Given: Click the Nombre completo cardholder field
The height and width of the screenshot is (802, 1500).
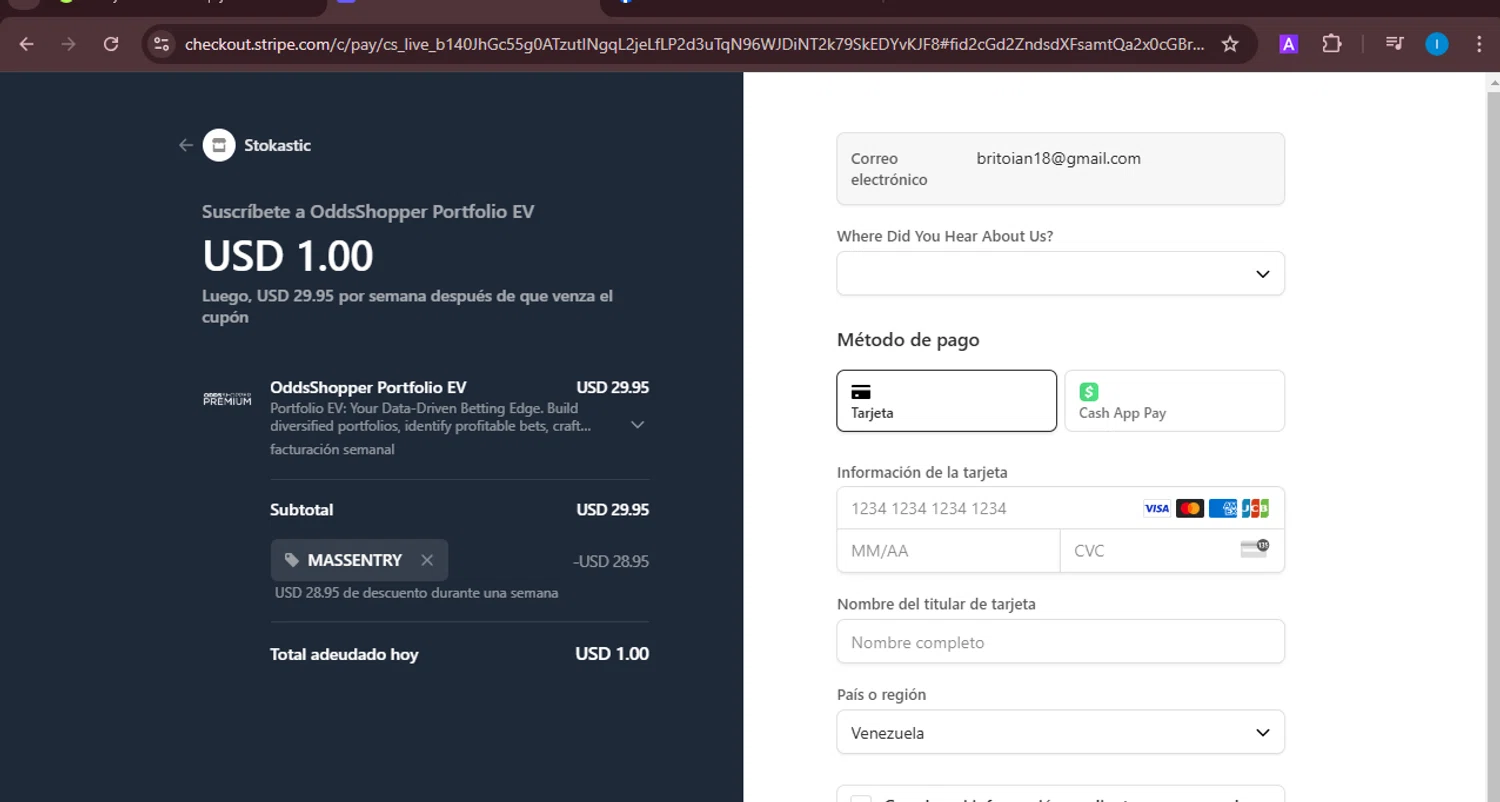Looking at the screenshot, I should tap(1060, 642).
